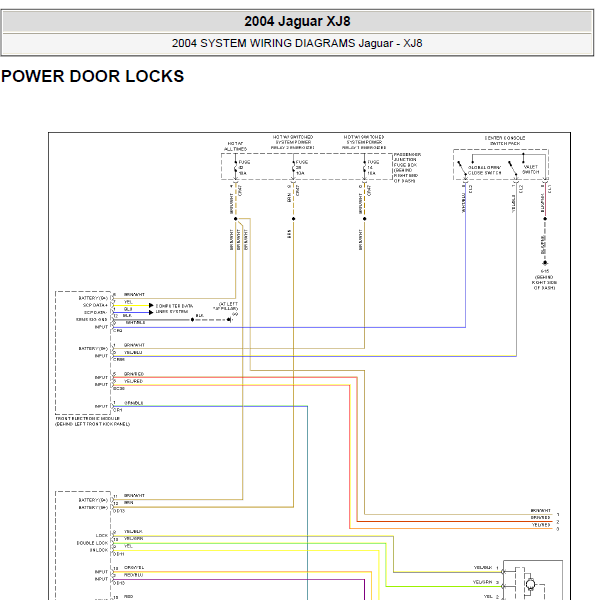596x600 pixels.
Task: Click the 'HOT AT ALL TIMES' label
Action: 235,146
